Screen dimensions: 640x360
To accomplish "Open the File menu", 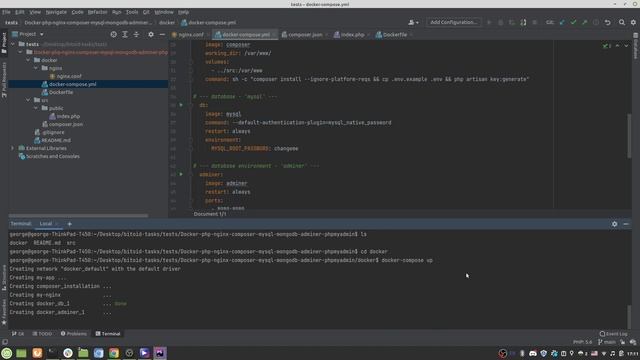I will pos(6,12).
